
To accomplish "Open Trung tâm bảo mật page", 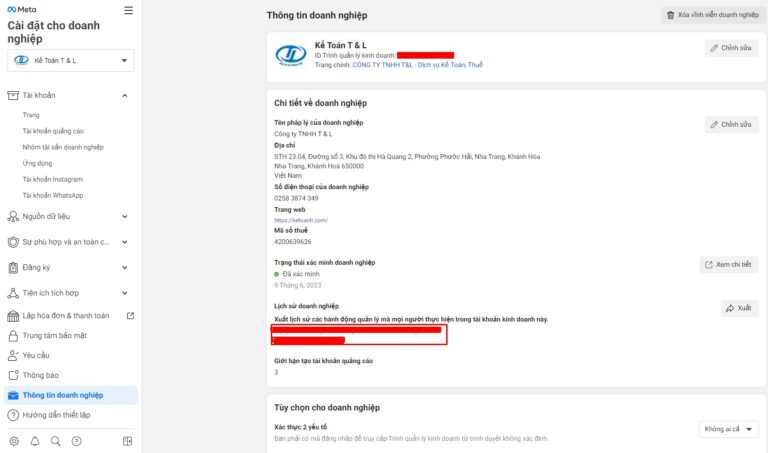I will pyautogui.click(x=56, y=336).
